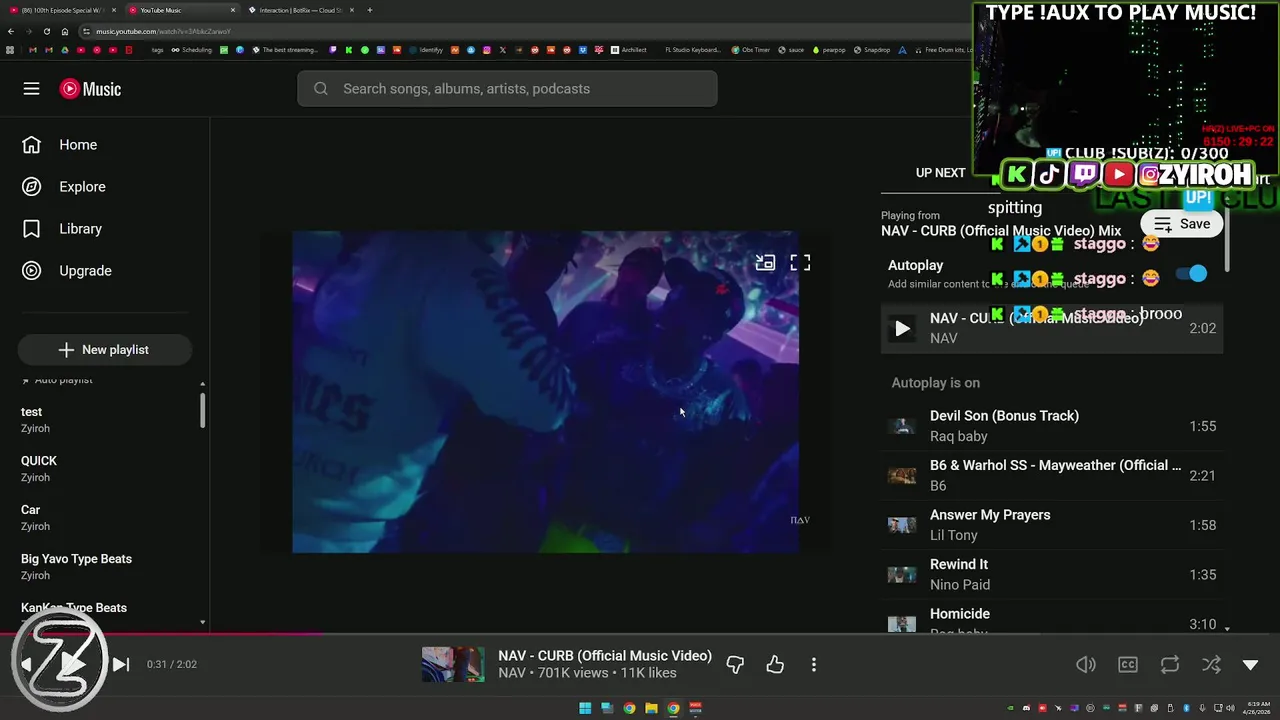The image size is (1280, 720).
Task: Click the playlist sidebar scrollbar
Action: [x=203, y=410]
